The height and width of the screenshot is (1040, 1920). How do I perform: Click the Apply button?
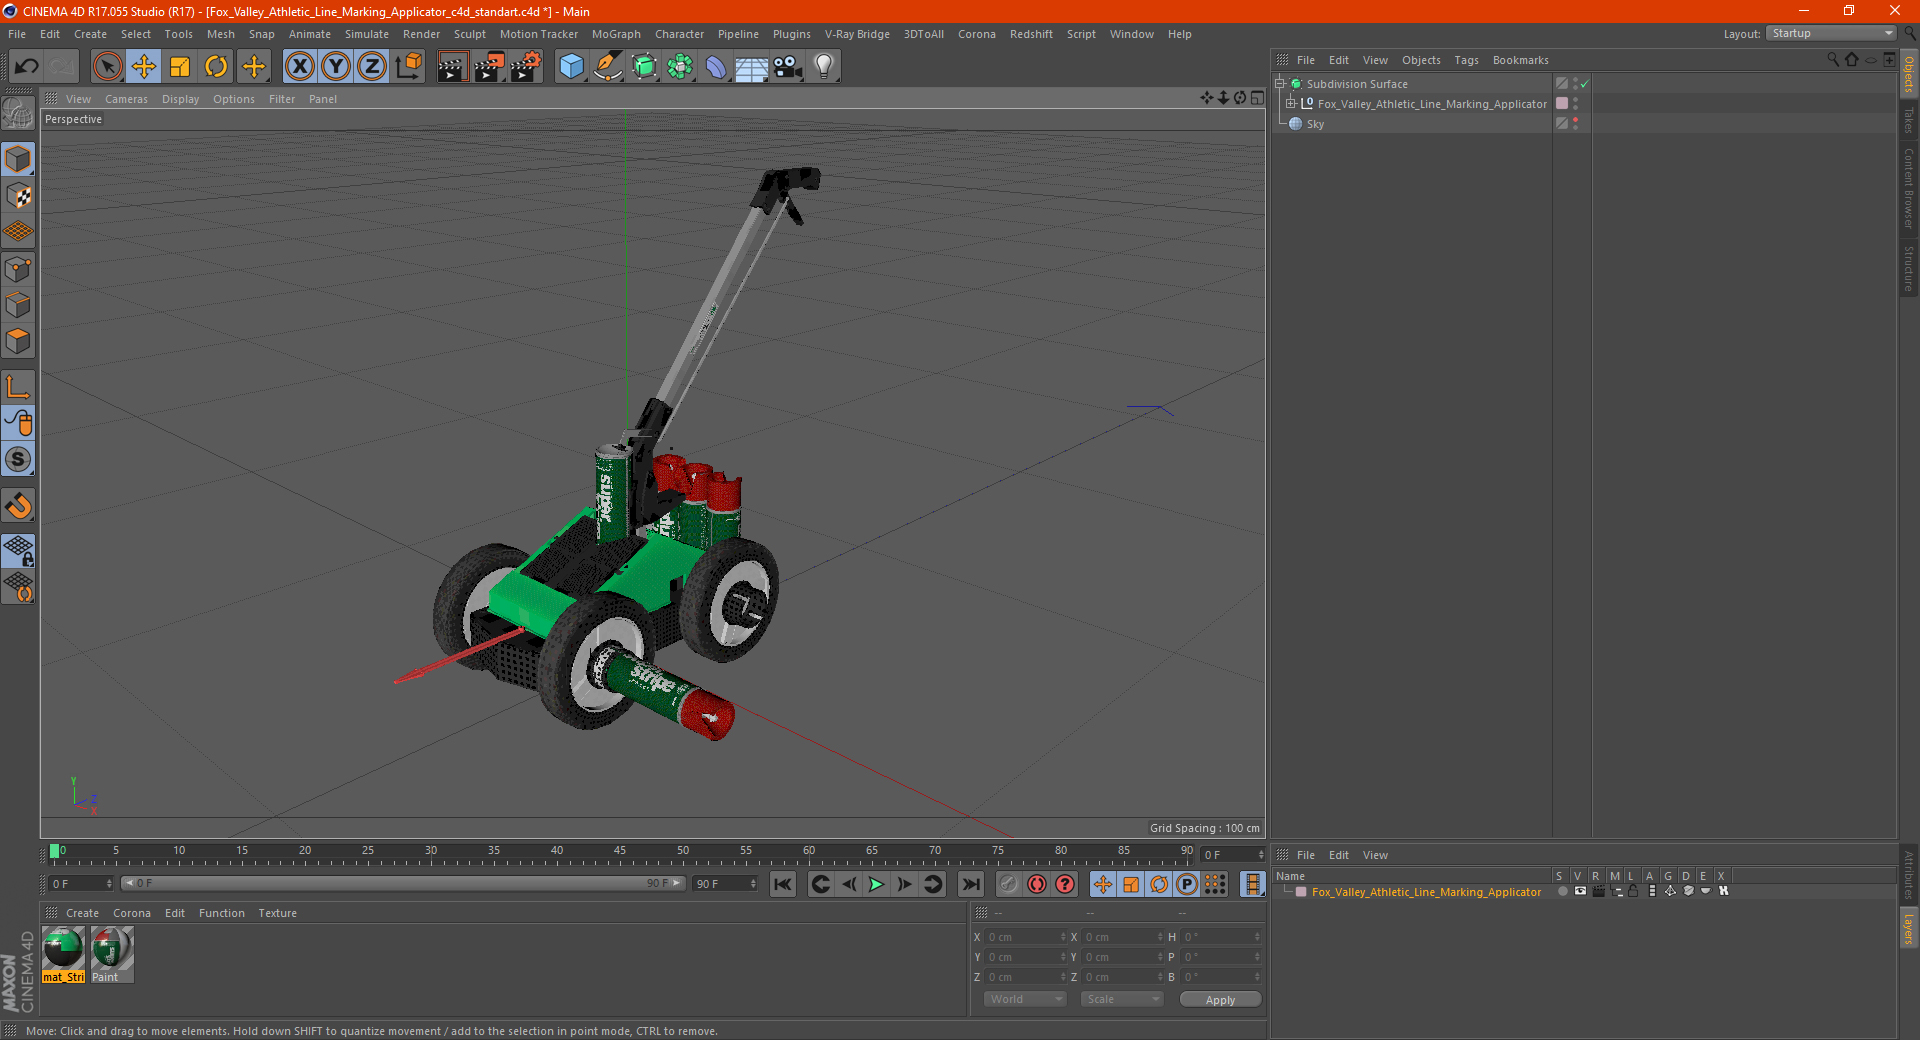1220,1000
